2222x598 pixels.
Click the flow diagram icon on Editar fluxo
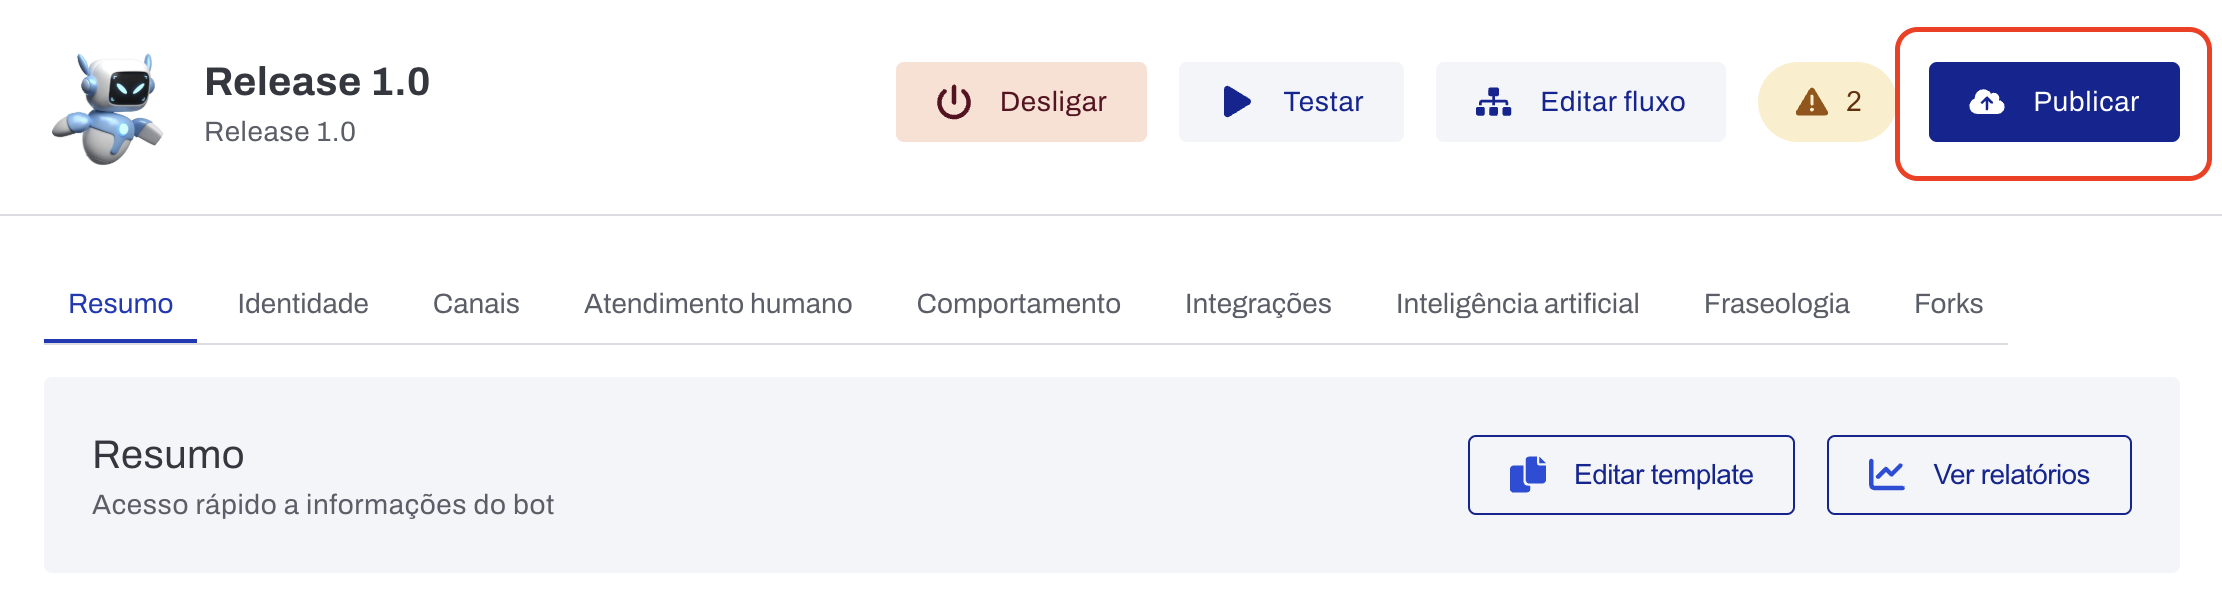(x=1493, y=102)
